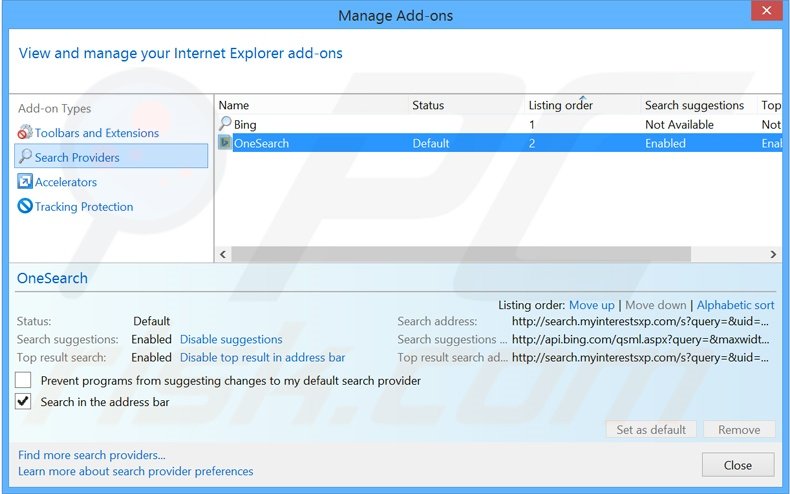Open Tracking Protection add-on type

(x=84, y=207)
